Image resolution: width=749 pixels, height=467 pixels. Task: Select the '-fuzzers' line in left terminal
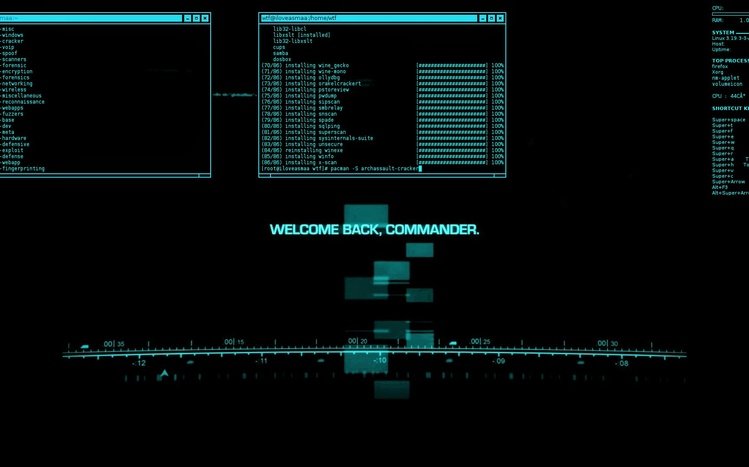[12, 114]
